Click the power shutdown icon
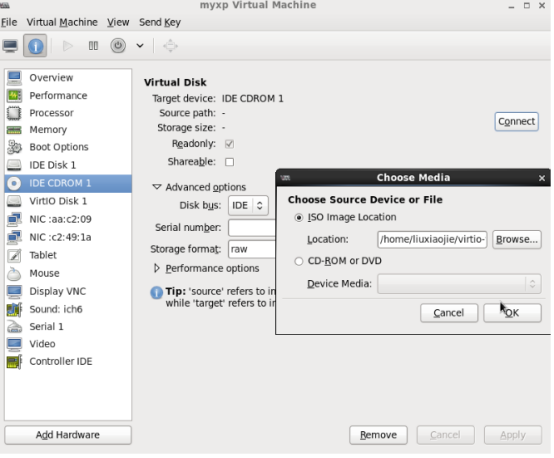The height and width of the screenshot is (458, 554). click(118, 46)
